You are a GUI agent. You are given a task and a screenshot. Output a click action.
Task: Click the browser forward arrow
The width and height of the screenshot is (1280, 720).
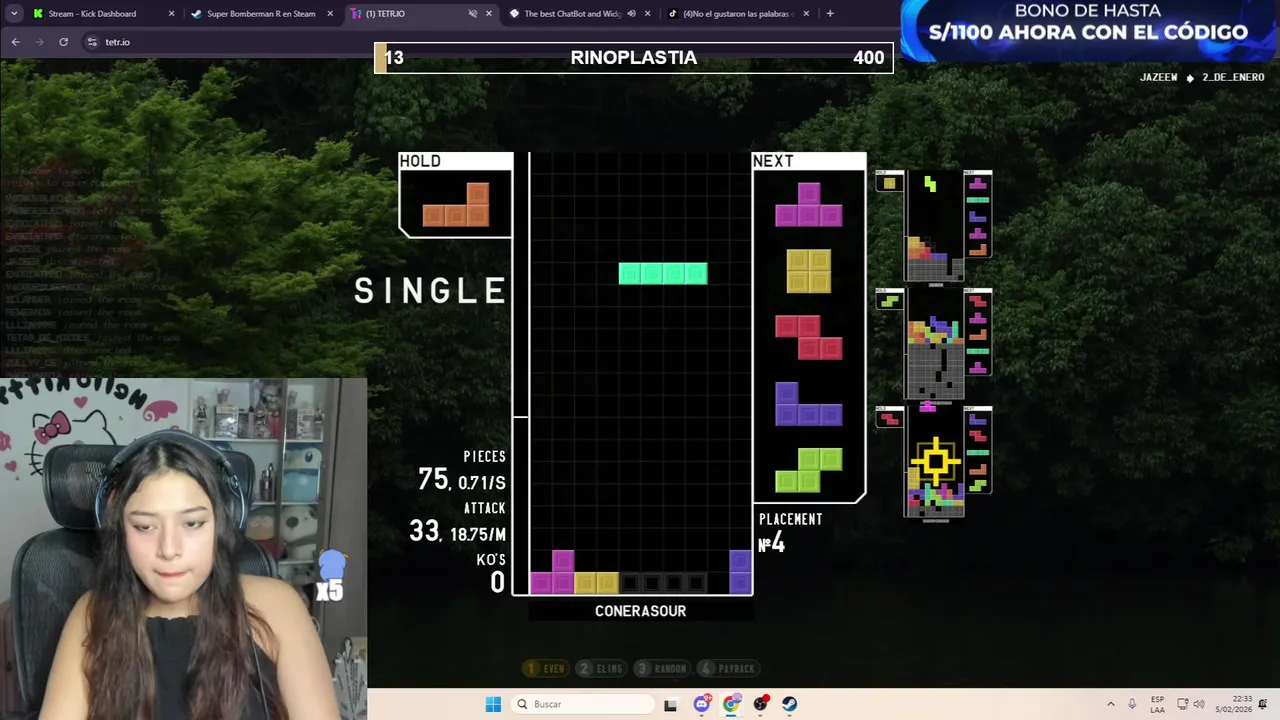(x=39, y=42)
